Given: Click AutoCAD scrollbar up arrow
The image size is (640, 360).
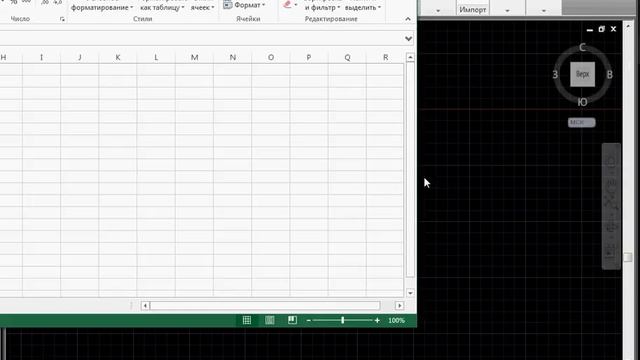Looking at the screenshot, I should coord(628,26).
